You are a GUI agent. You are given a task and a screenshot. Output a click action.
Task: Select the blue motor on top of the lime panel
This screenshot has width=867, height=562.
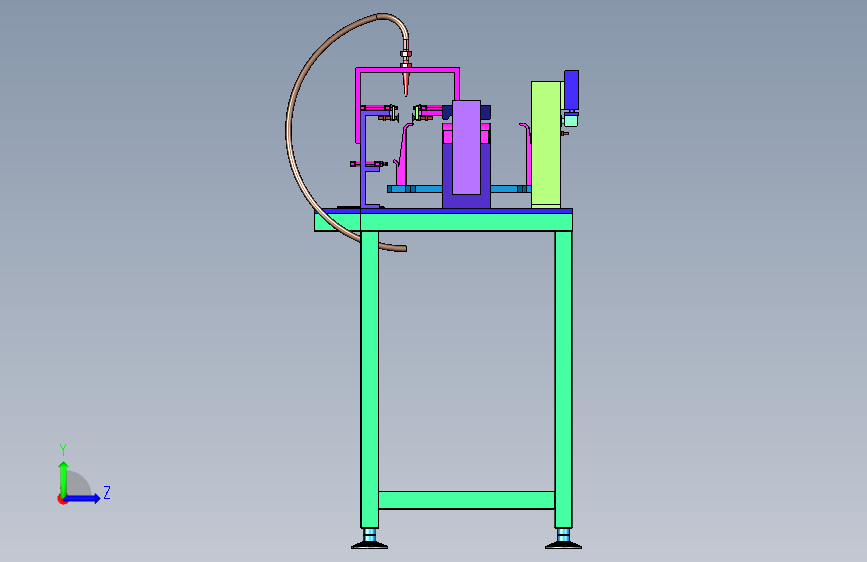tap(571, 90)
